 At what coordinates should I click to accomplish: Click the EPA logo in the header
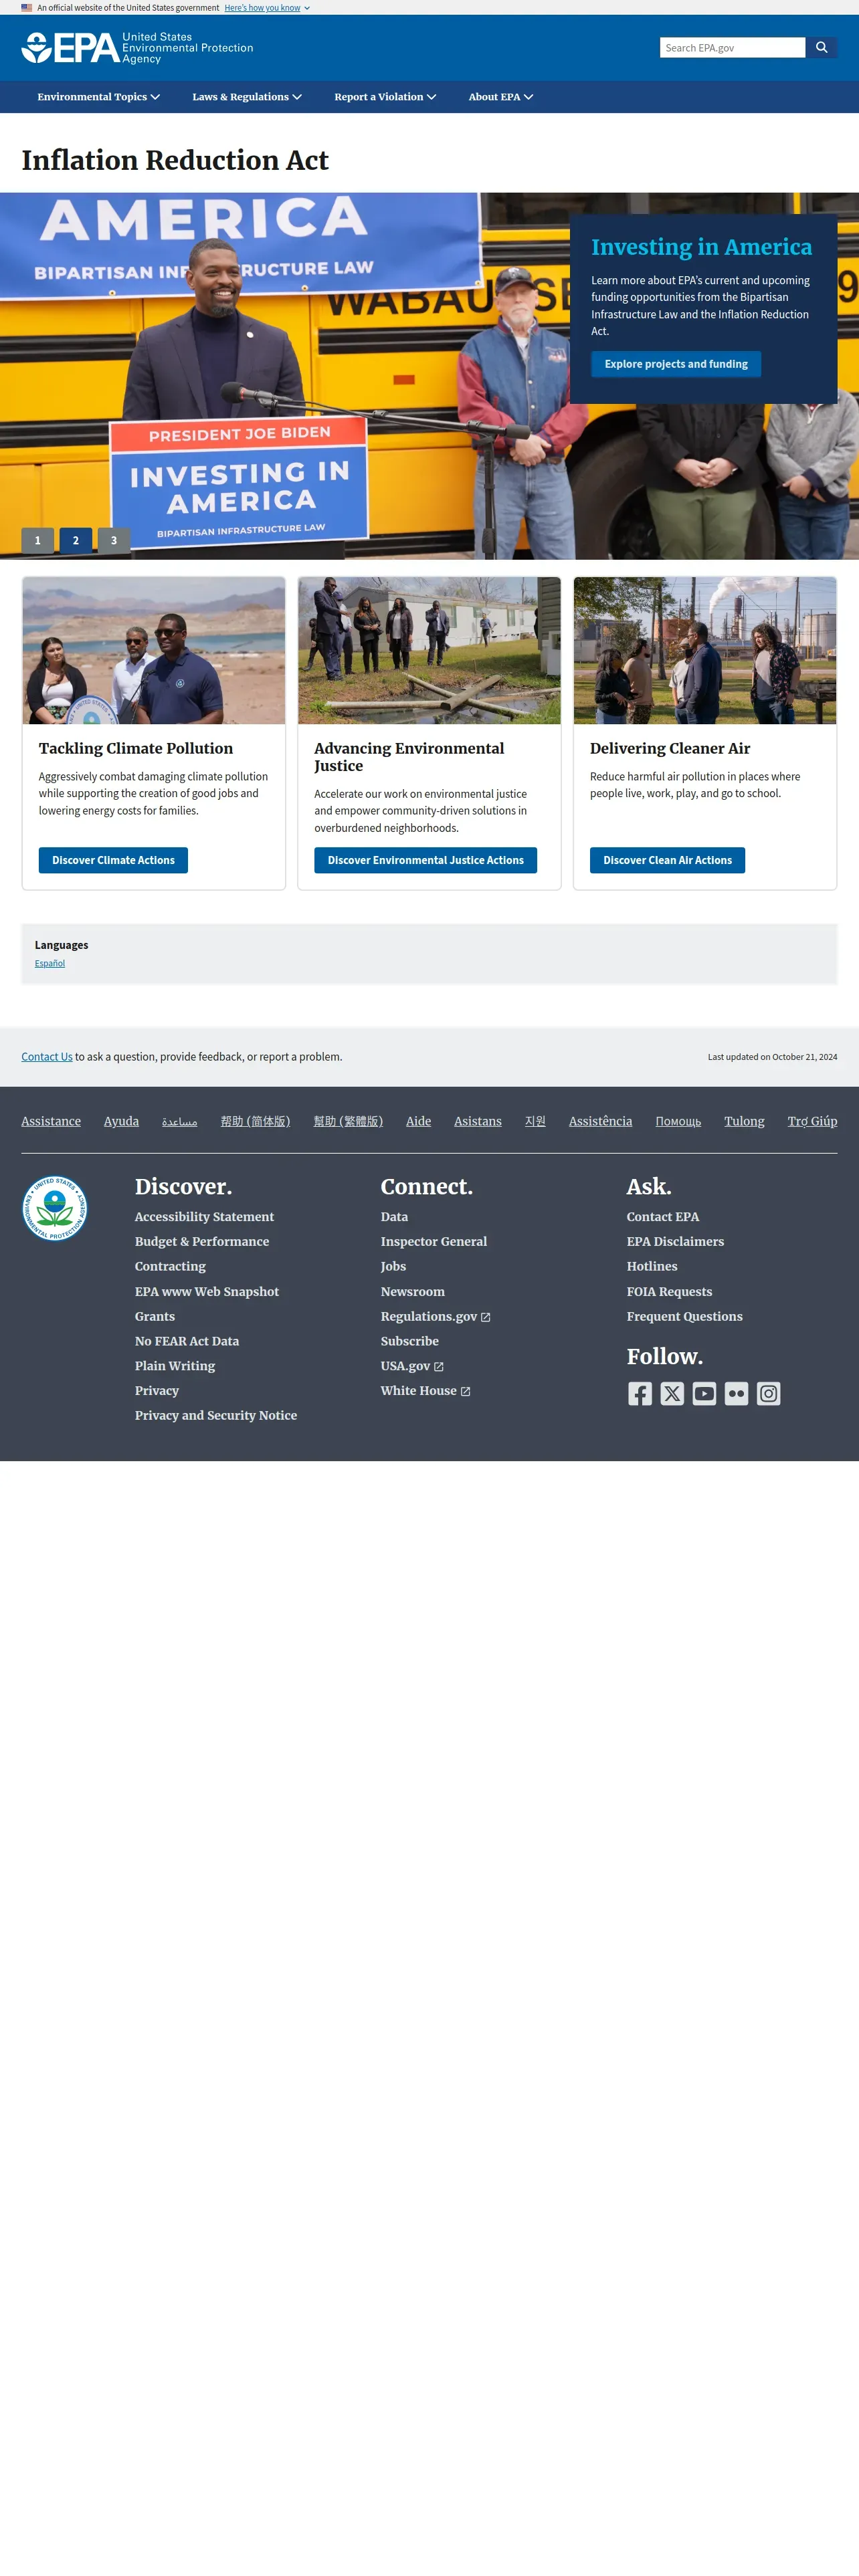pos(137,48)
